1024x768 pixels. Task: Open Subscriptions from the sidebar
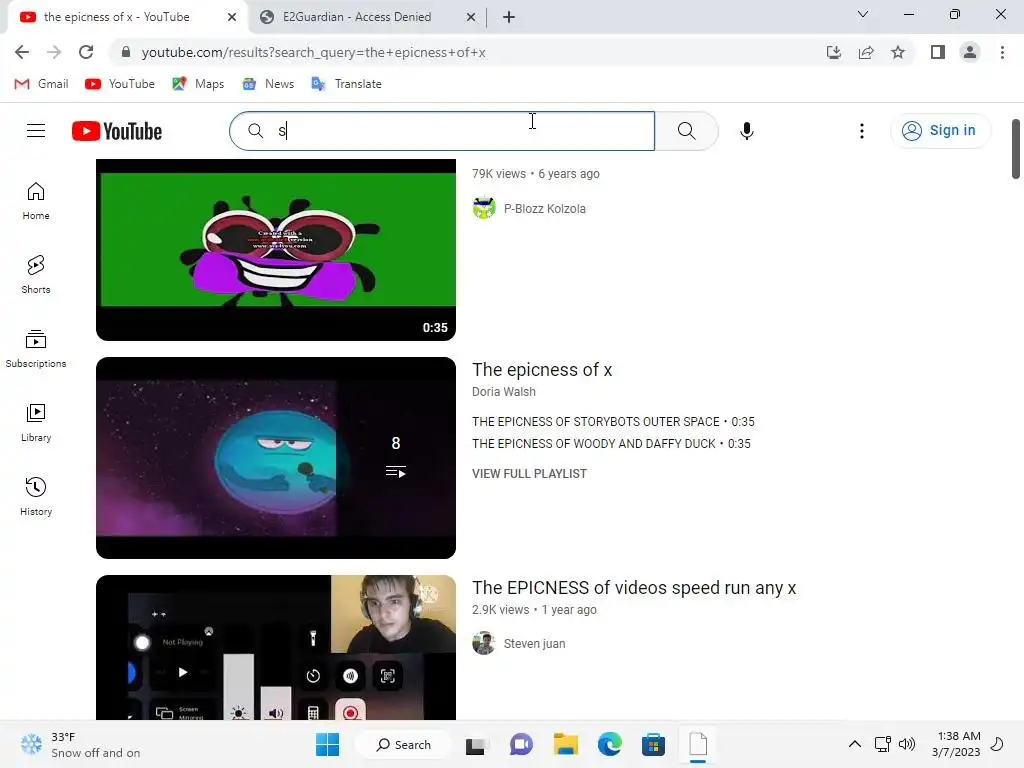pos(36,349)
